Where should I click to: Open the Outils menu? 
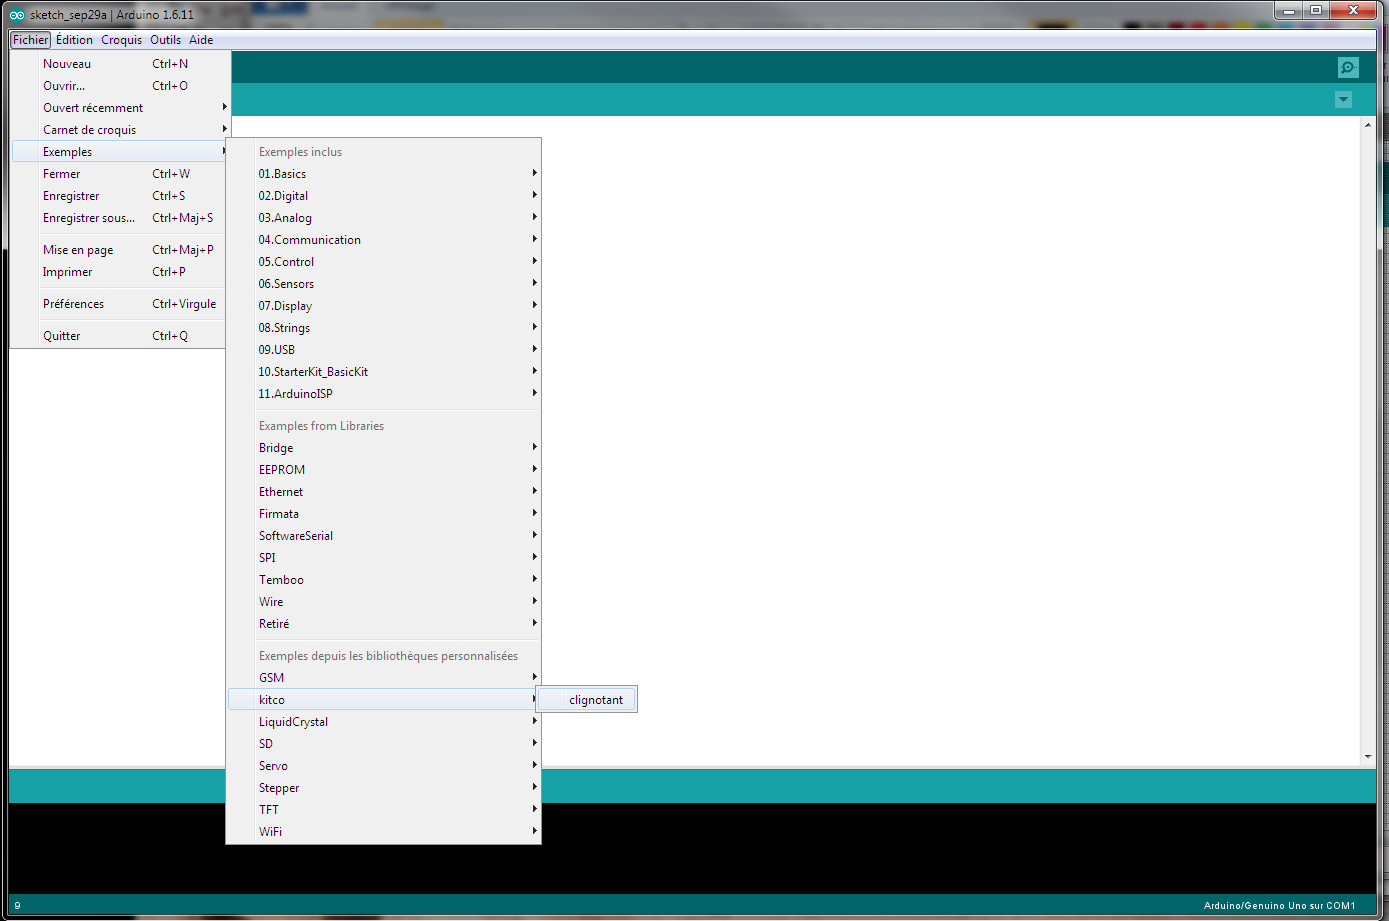point(165,40)
